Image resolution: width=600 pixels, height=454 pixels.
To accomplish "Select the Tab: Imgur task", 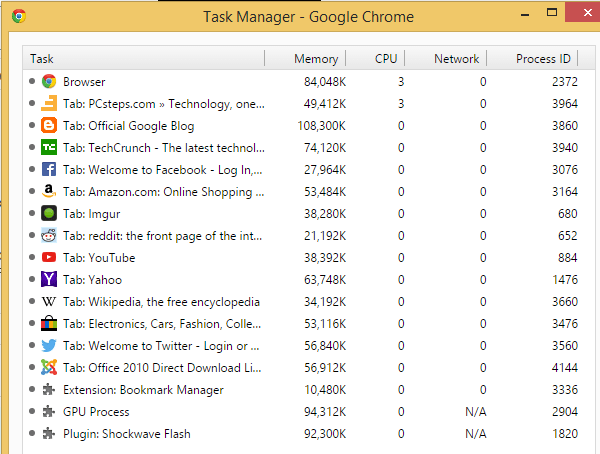I will click(309, 214).
